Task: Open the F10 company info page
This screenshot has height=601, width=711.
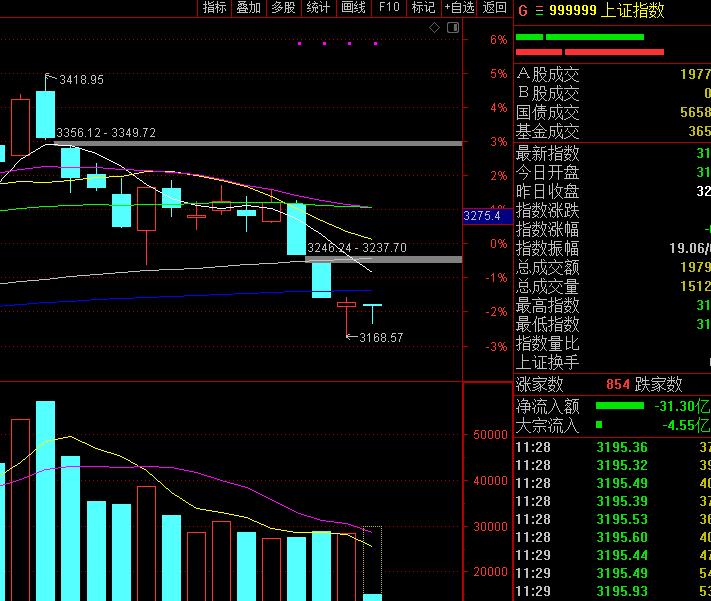Action: pos(388,8)
